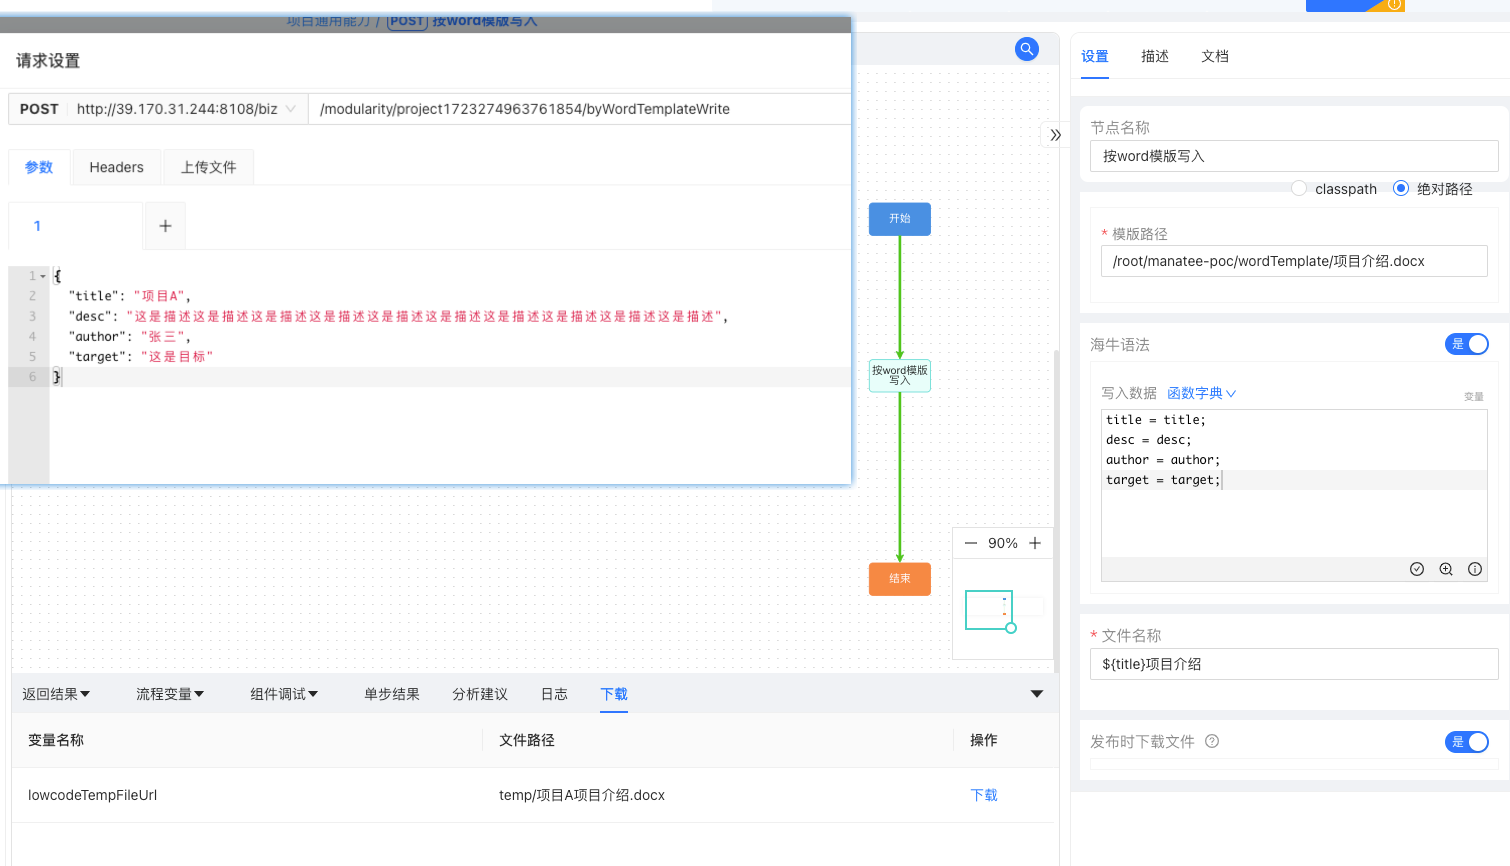Screen dimensions: 1510x866
Task: Click the help icon beside 发布时下载文件
Action: tap(1212, 741)
